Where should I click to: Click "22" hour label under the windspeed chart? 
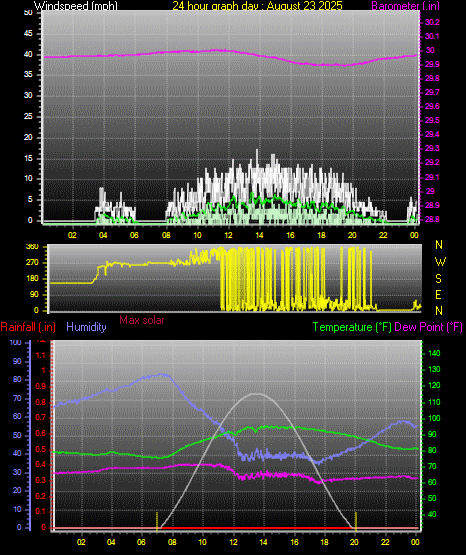[x=383, y=235]
